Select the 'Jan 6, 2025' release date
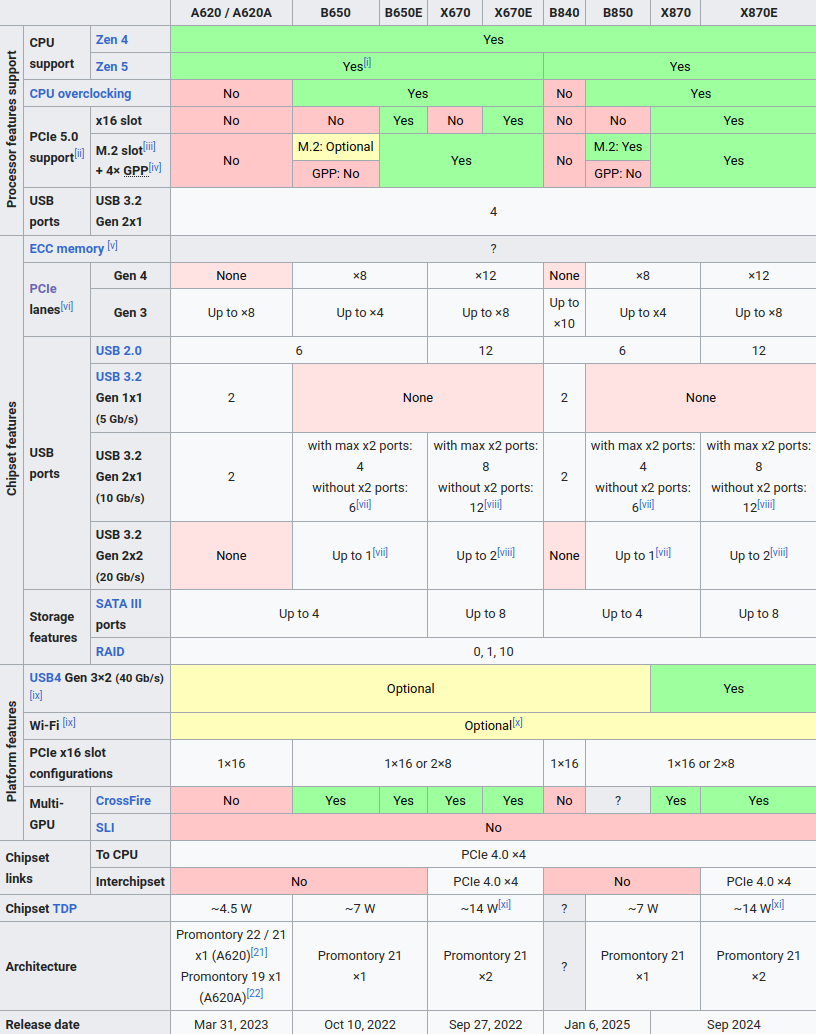This screenshot has height=1034, width=816. click(x=597, y=1025)
